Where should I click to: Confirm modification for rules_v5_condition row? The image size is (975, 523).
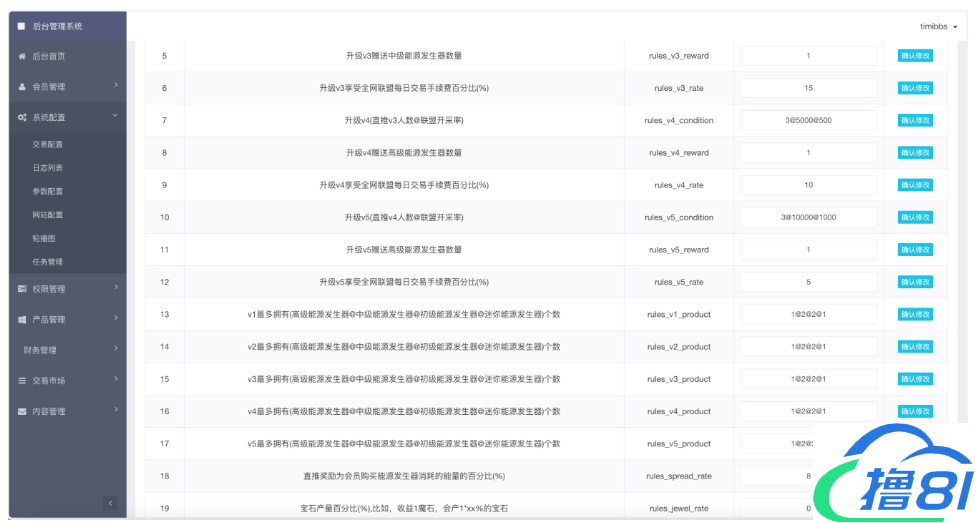click(x=915, y=217)
